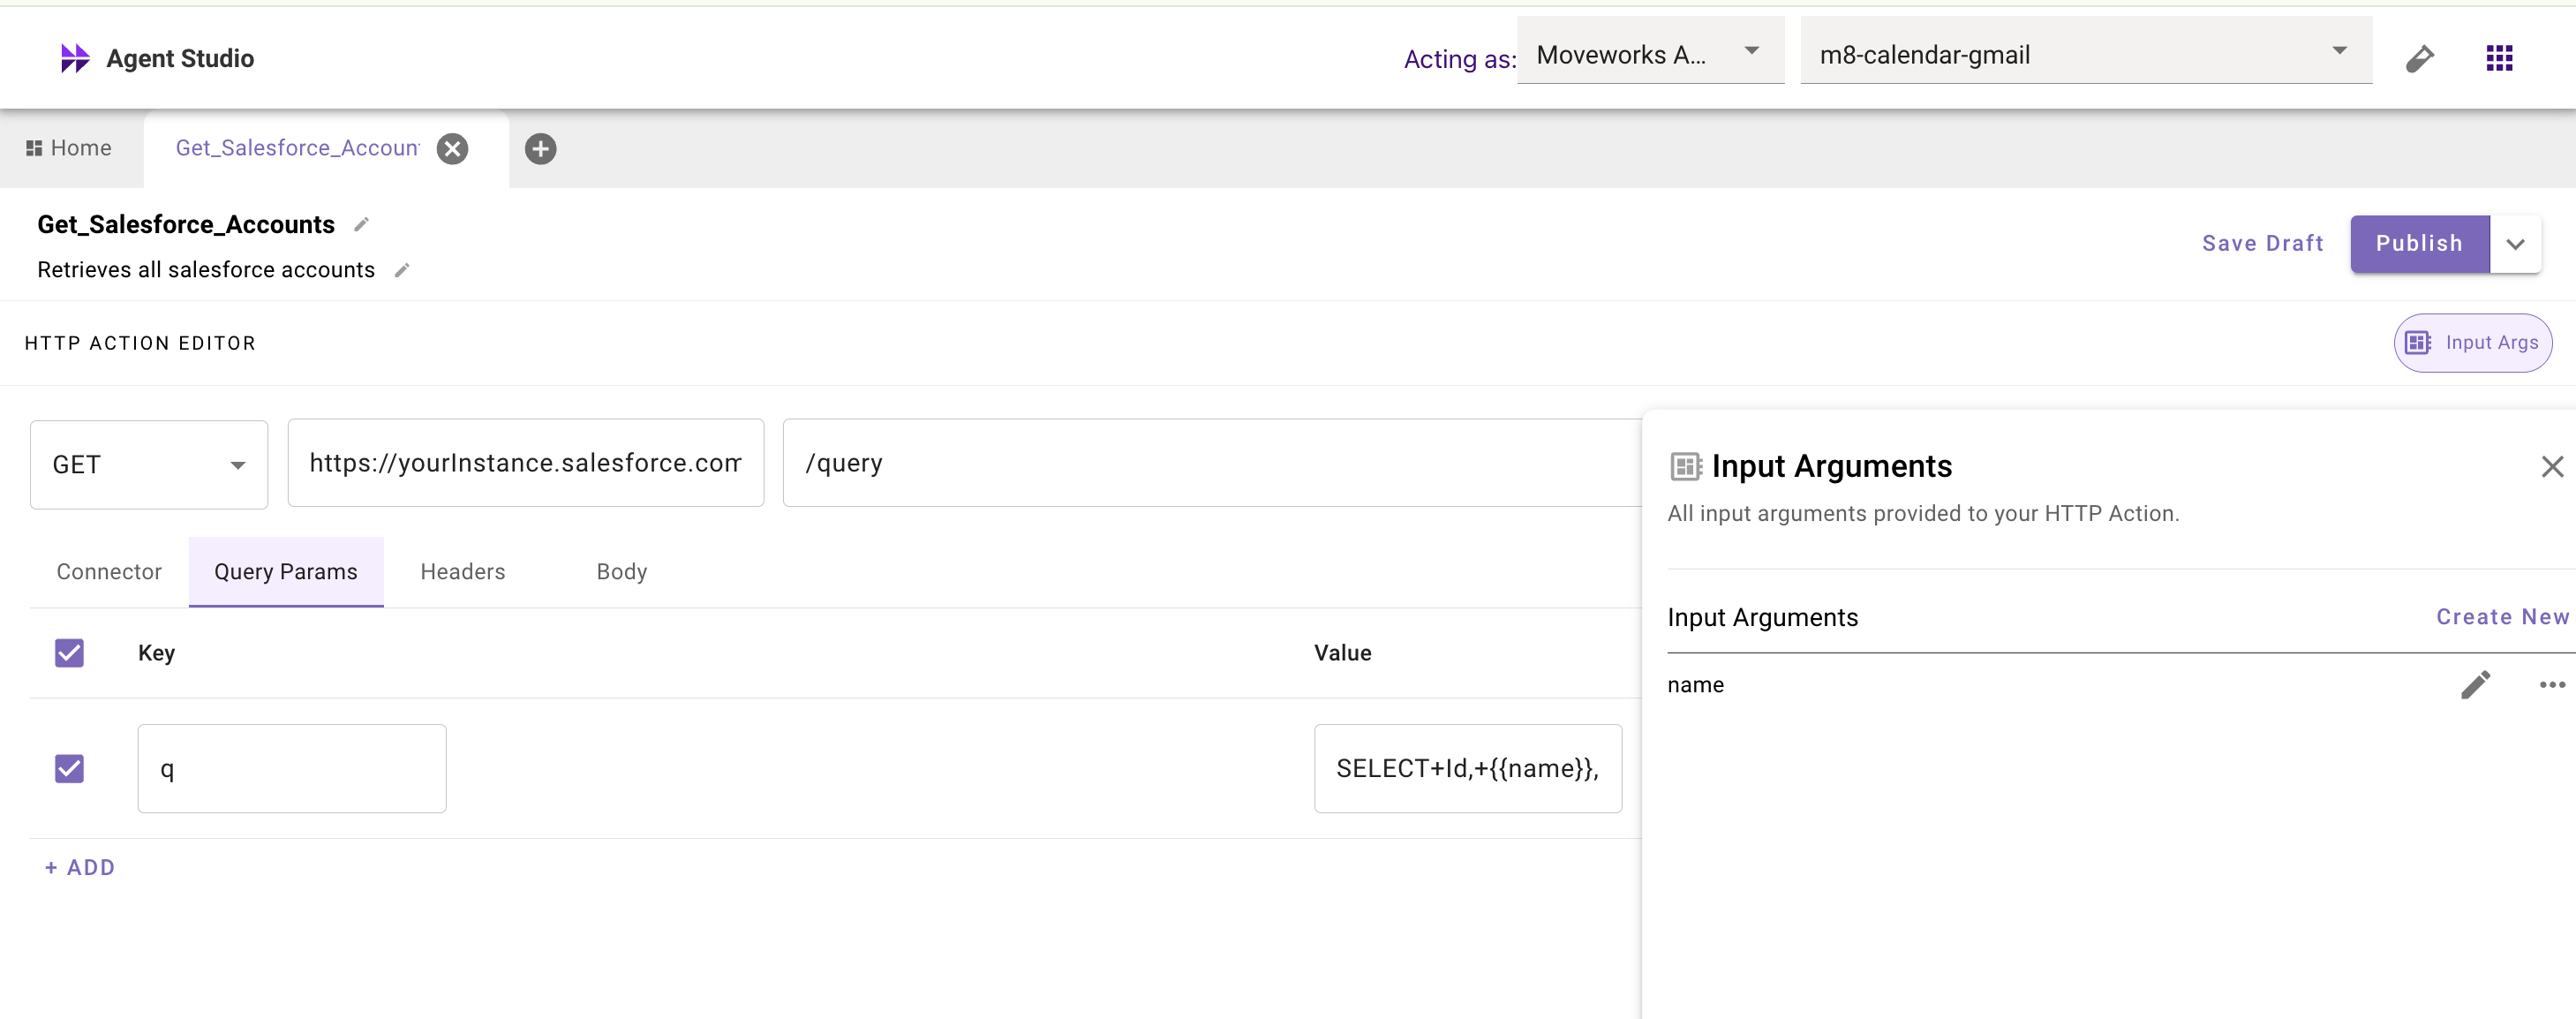The image size is (2576, 1019).
Task: Click the Value column header
Action: 1342,653
